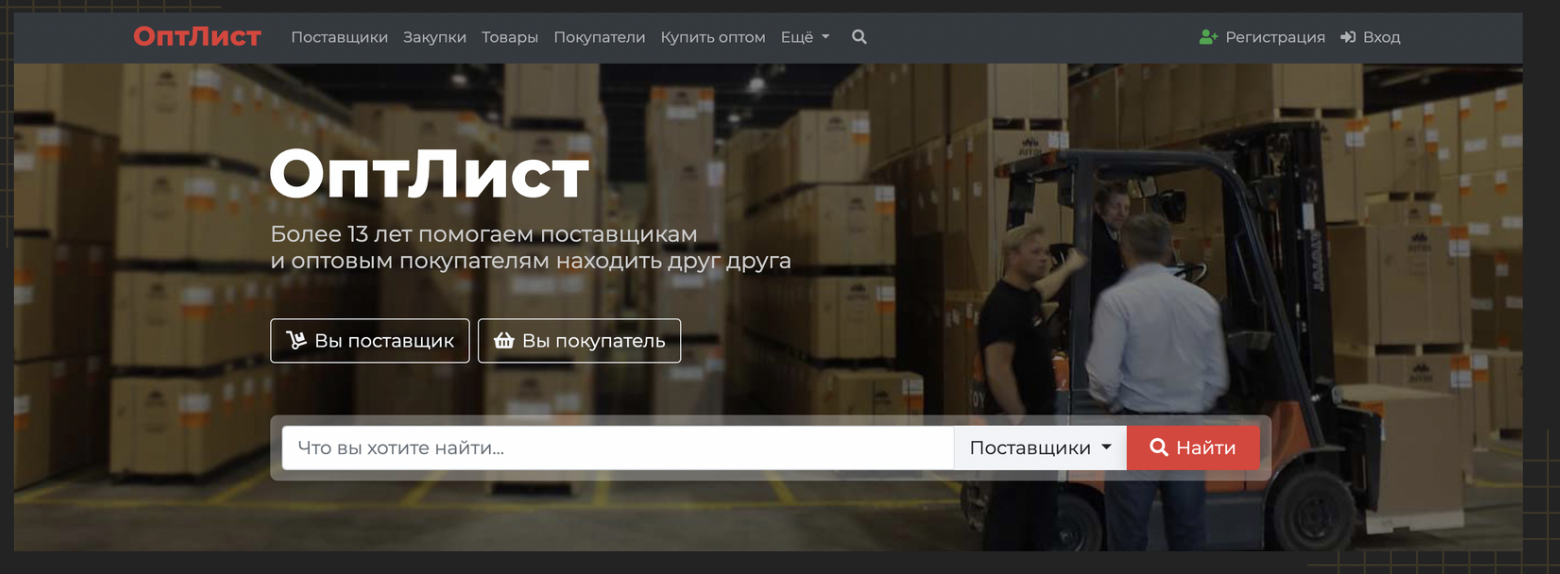Go to the Закупки section
Screen dimensions: 1560x574
(435, 37)
